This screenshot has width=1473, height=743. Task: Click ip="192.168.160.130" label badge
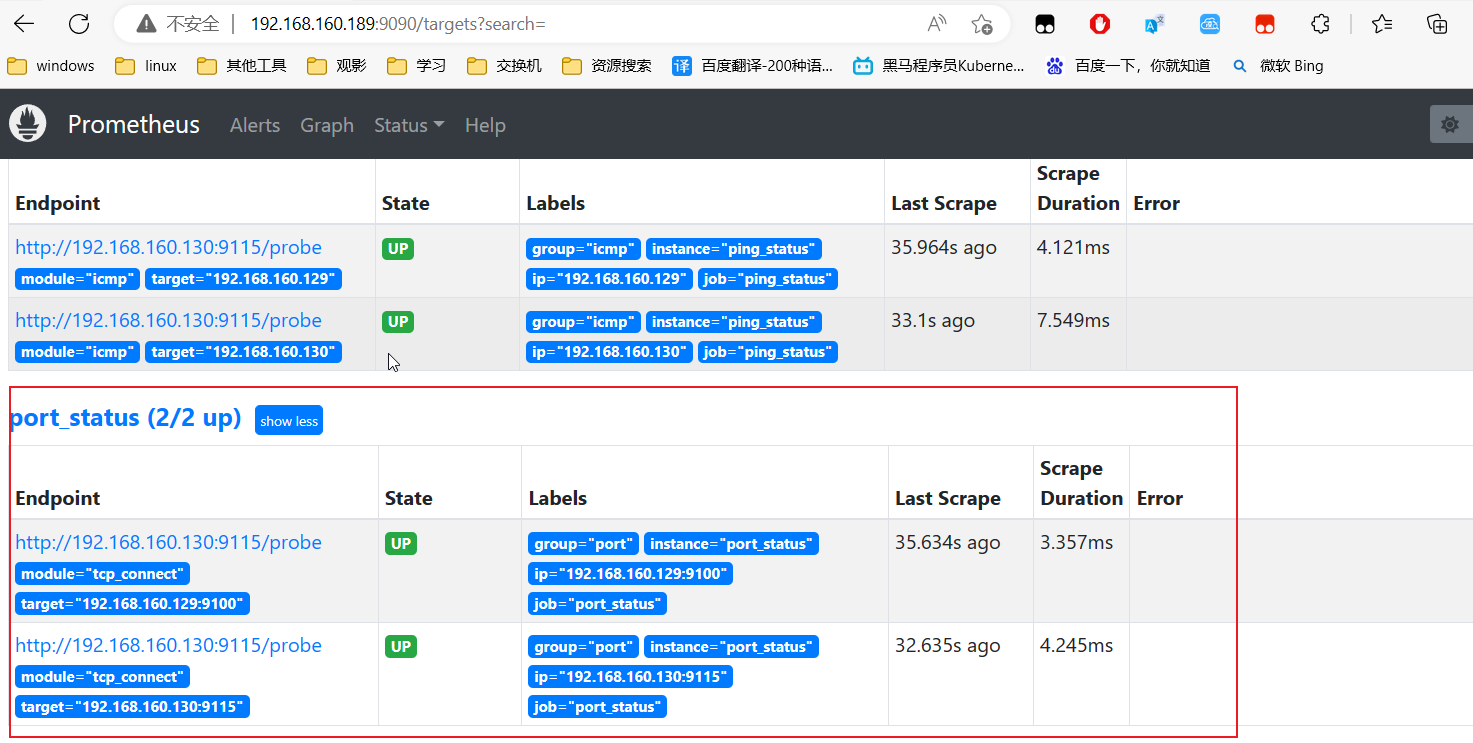coord(609,352)
